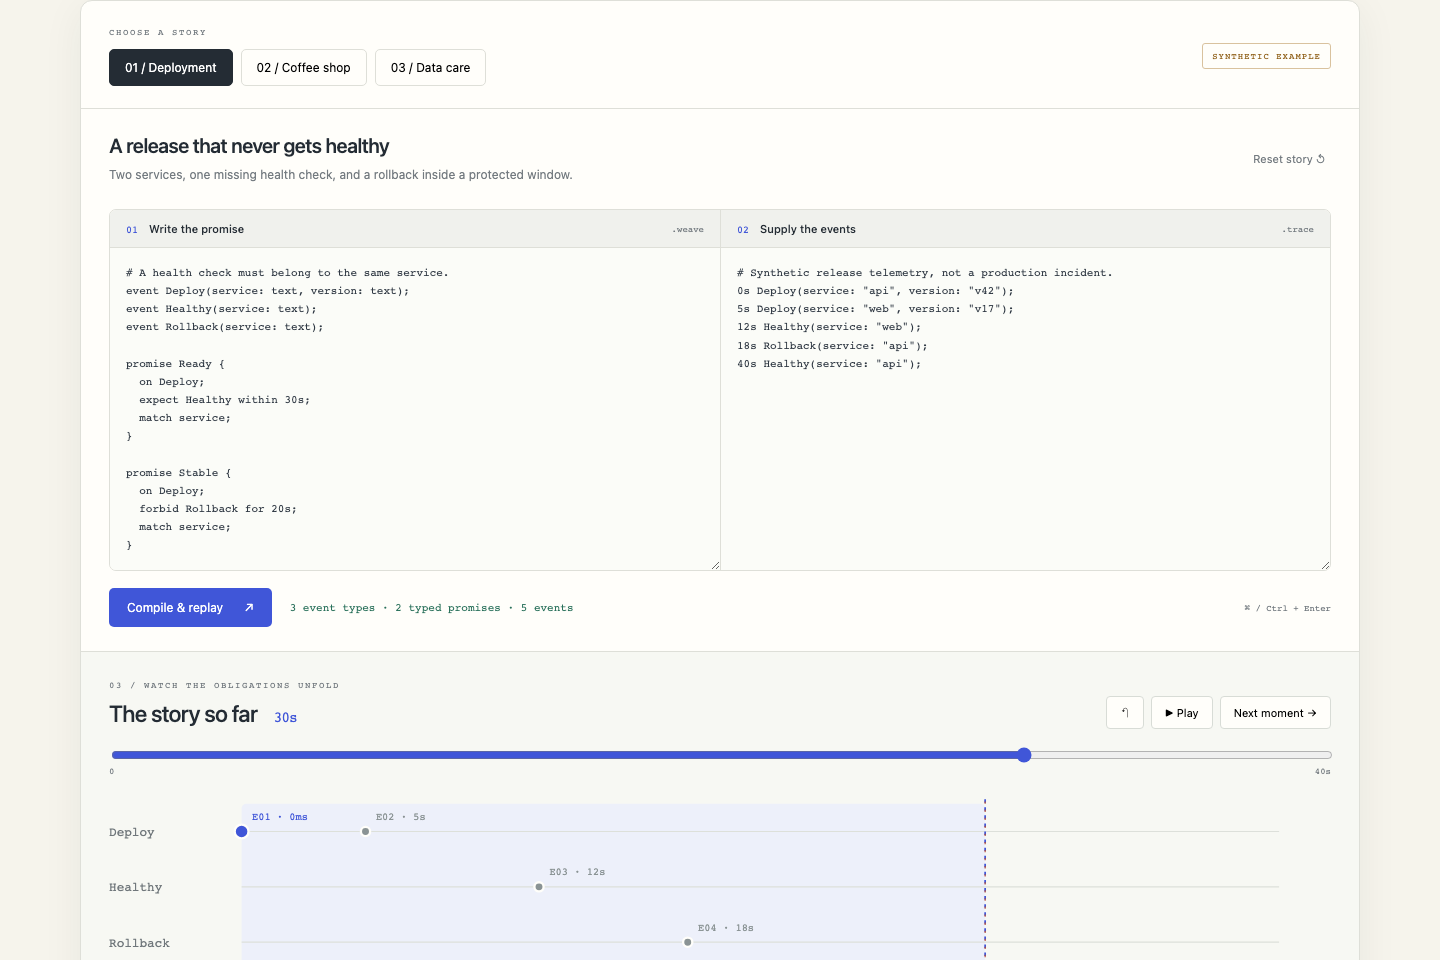1440x960 pixels.
Task: Open the 03 / Data care story
Action: point(430,68)
